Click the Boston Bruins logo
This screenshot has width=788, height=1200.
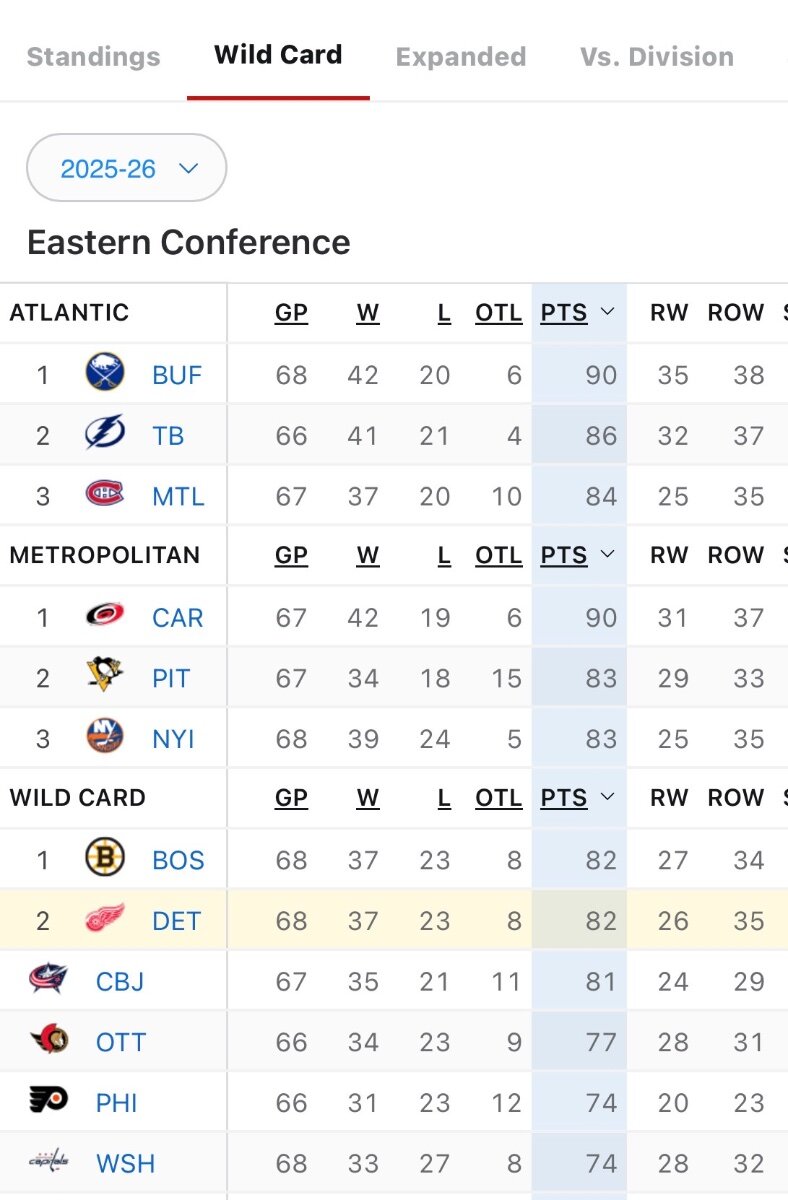point(105,859)
